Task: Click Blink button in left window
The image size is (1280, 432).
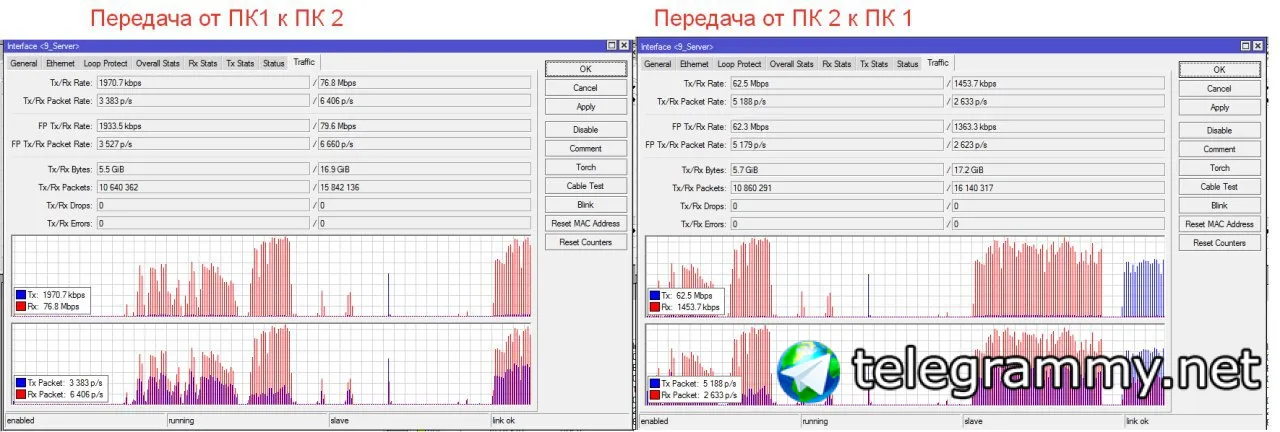Action: point(586,205)
